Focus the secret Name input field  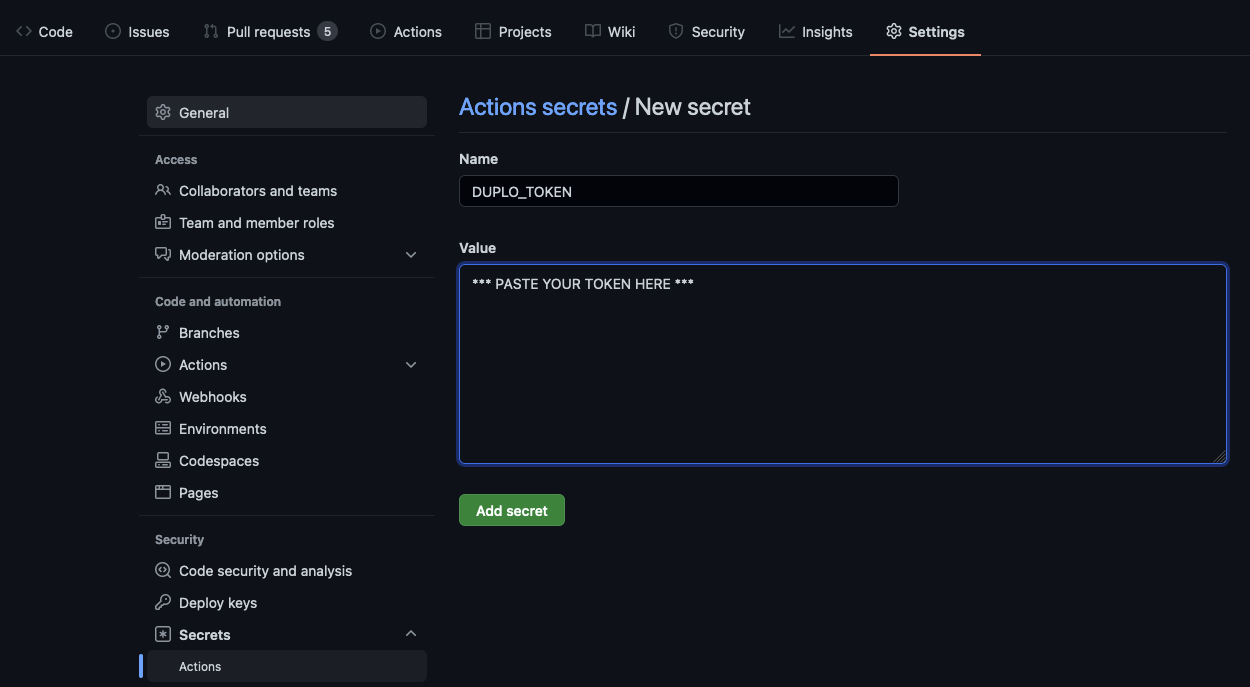click(x=678, y=191)
